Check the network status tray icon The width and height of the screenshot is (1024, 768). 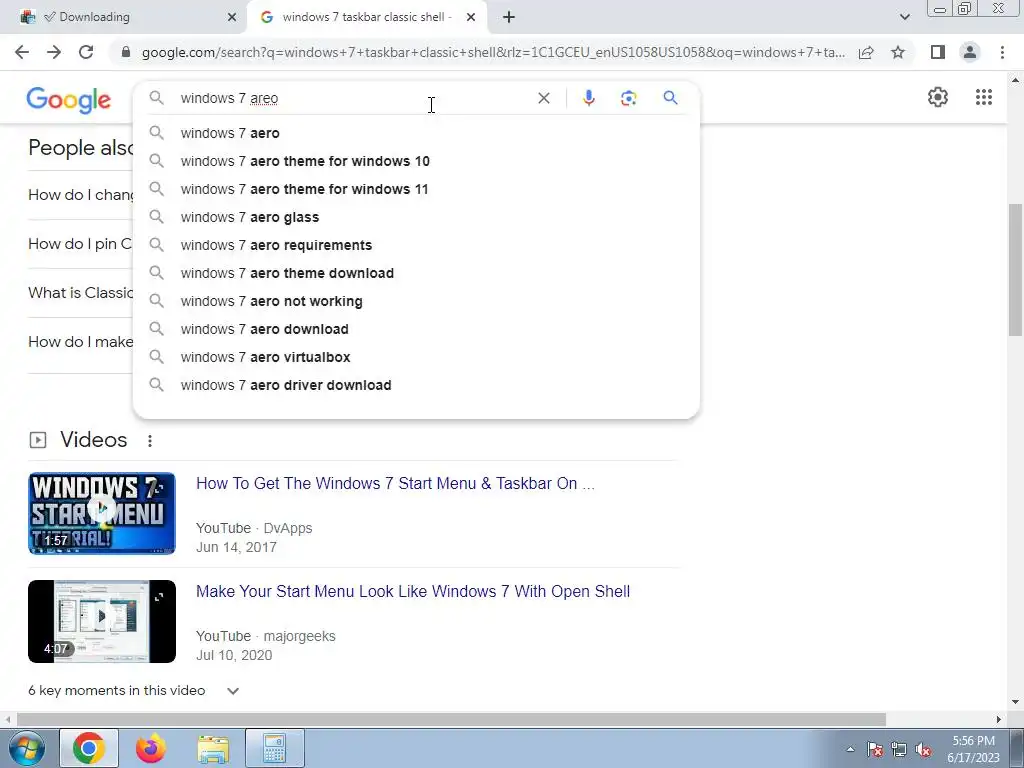899,750
